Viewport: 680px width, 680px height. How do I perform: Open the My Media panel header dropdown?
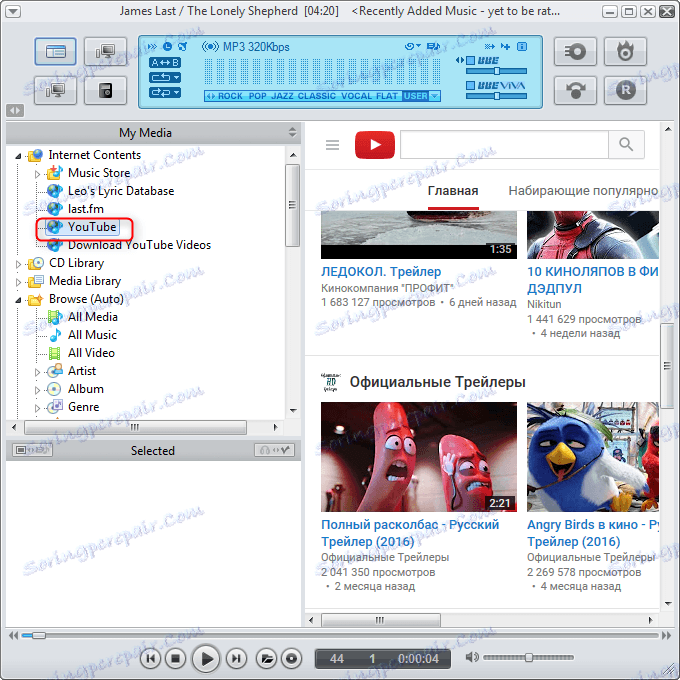pos(292,132)
